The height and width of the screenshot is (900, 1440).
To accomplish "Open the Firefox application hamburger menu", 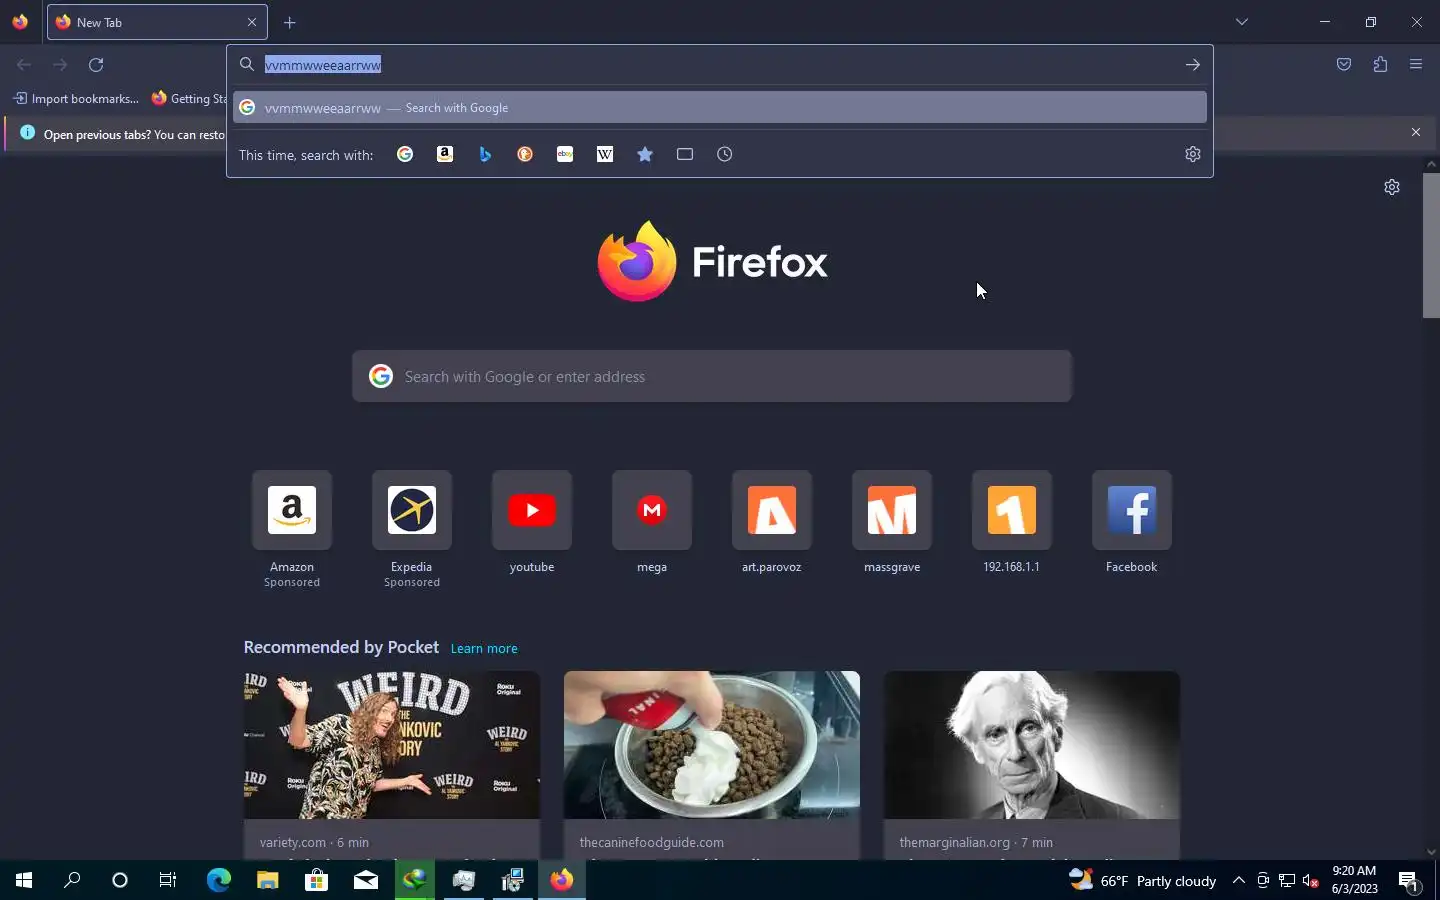I will [1416, 65].
